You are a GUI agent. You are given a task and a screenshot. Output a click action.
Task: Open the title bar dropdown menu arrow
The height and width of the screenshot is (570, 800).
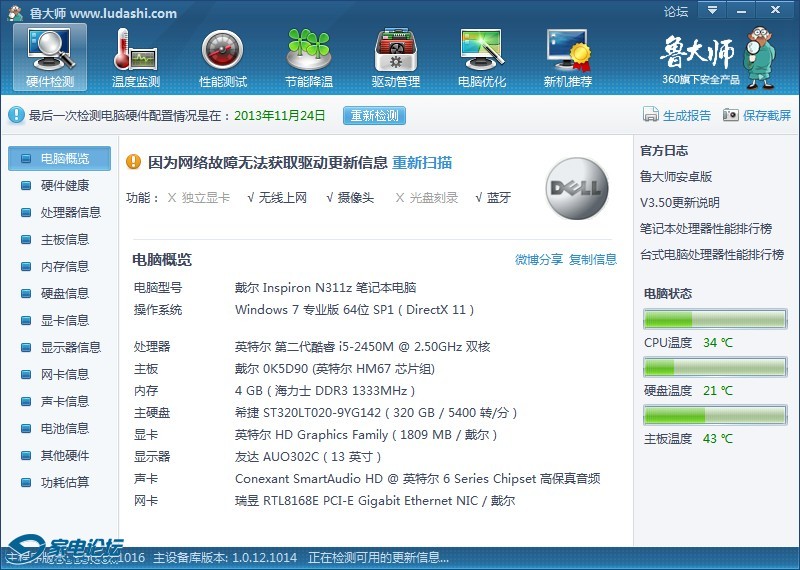(711, 11)
